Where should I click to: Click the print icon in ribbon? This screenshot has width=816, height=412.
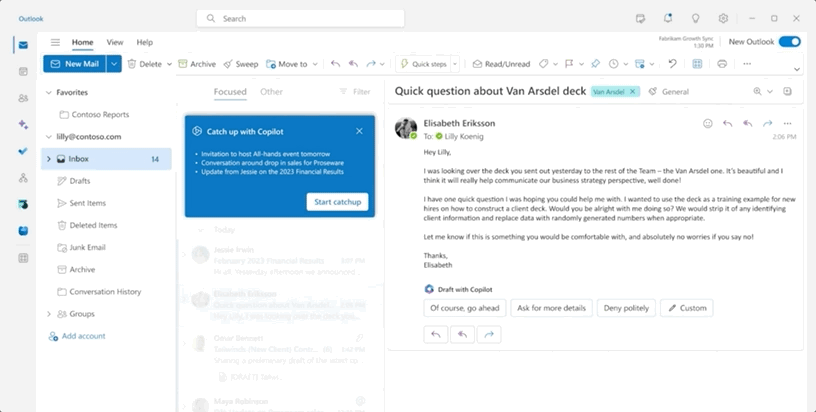pos(722,64)
